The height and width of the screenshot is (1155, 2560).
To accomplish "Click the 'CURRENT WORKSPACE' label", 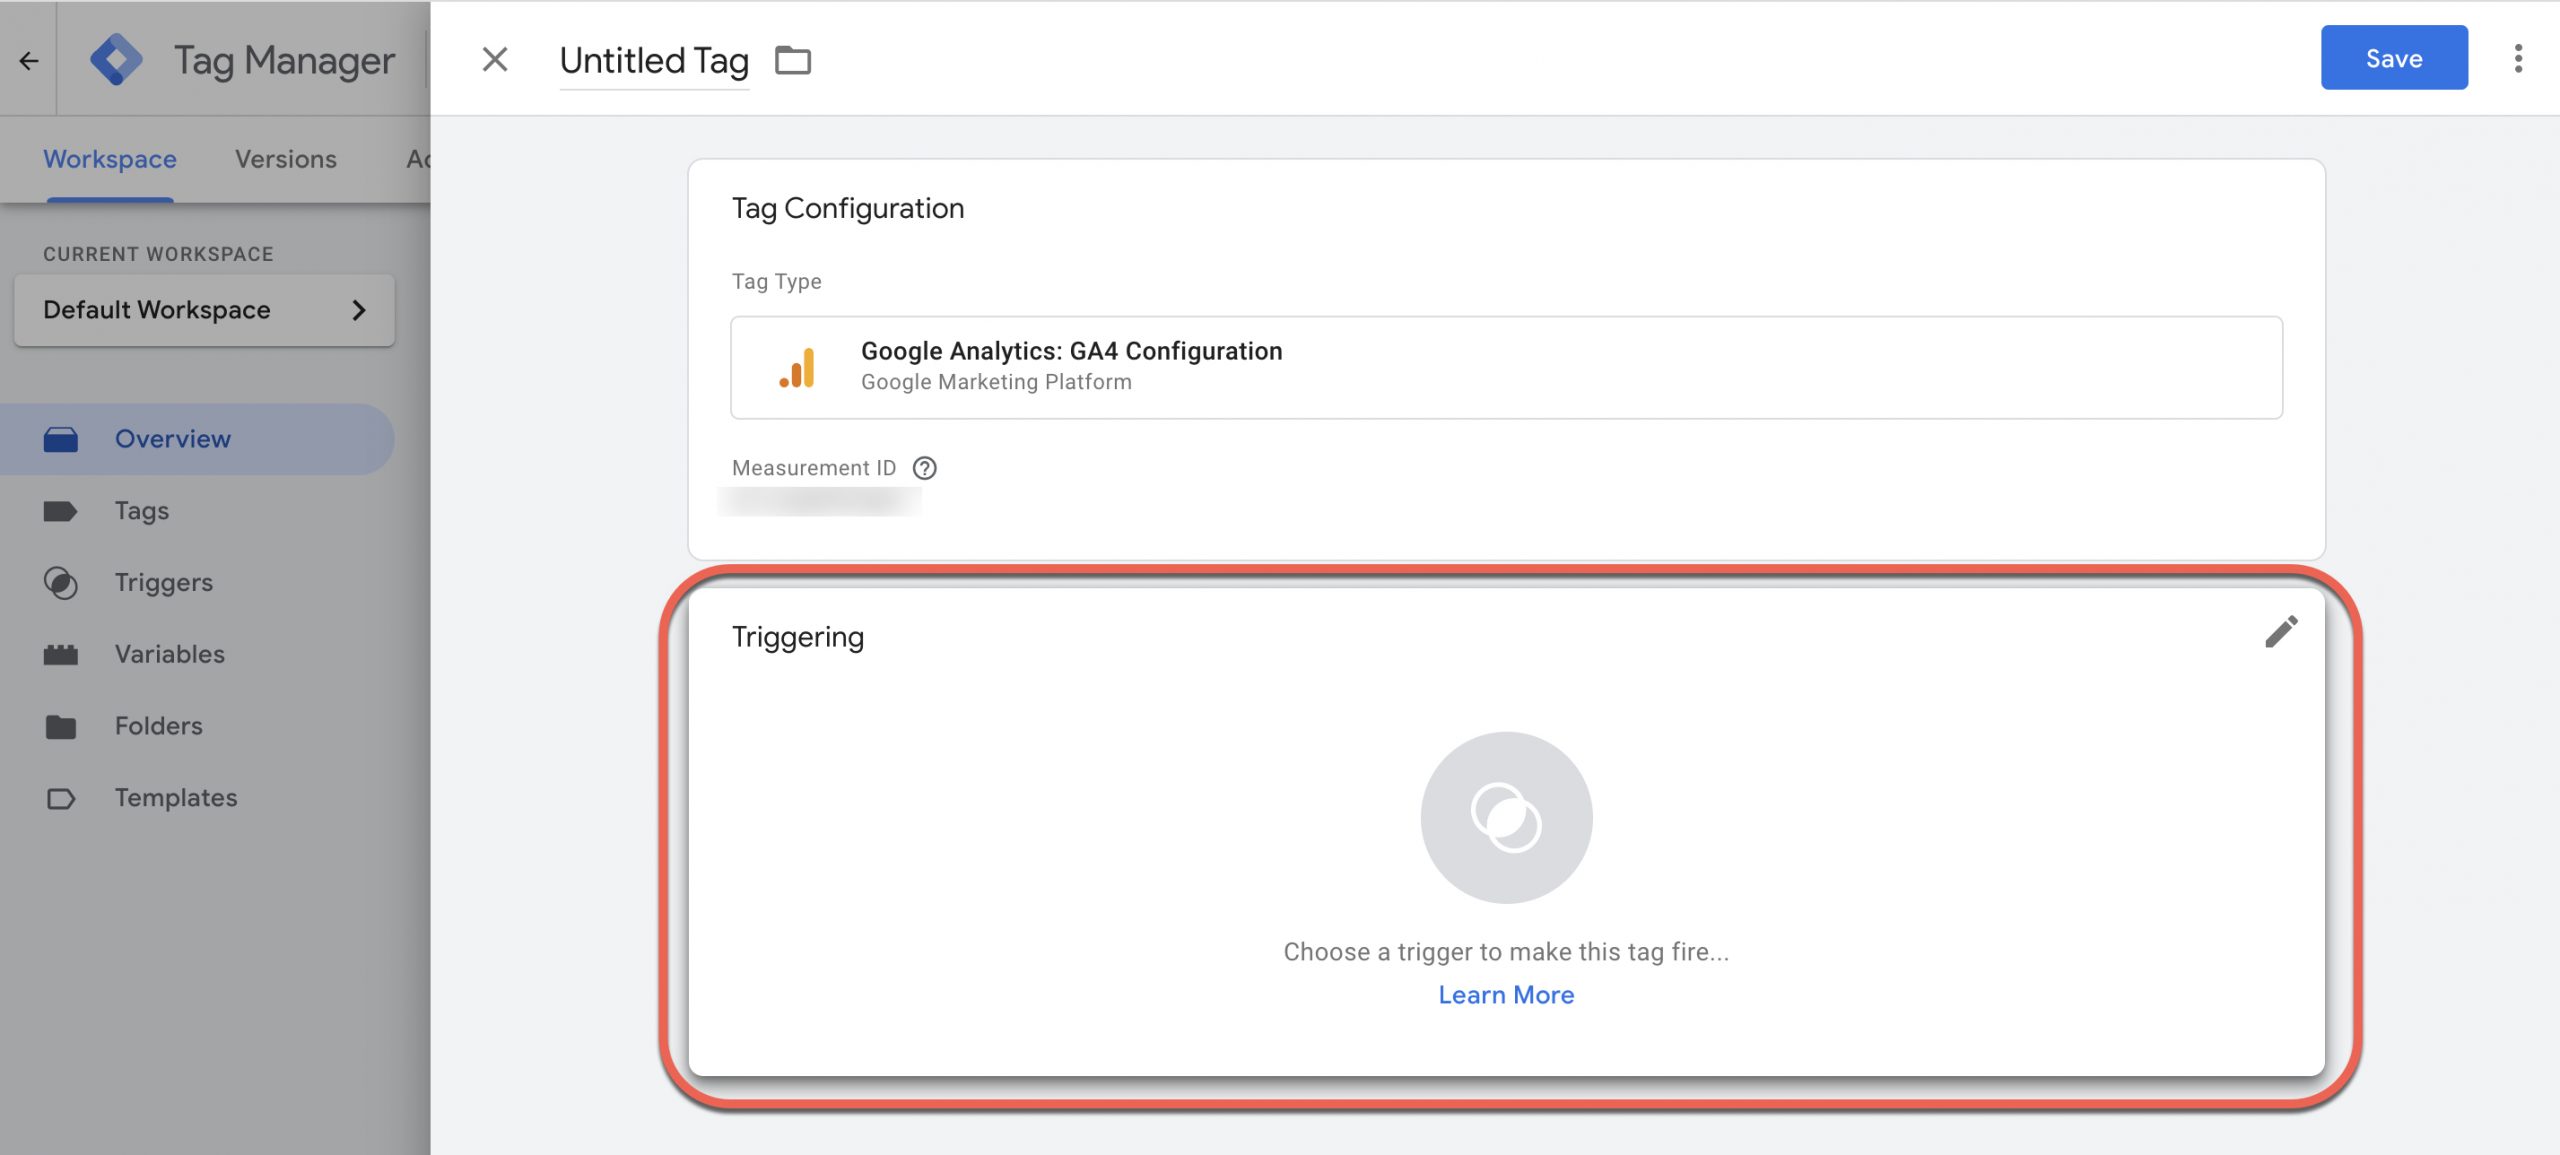I will coord(158,254).
